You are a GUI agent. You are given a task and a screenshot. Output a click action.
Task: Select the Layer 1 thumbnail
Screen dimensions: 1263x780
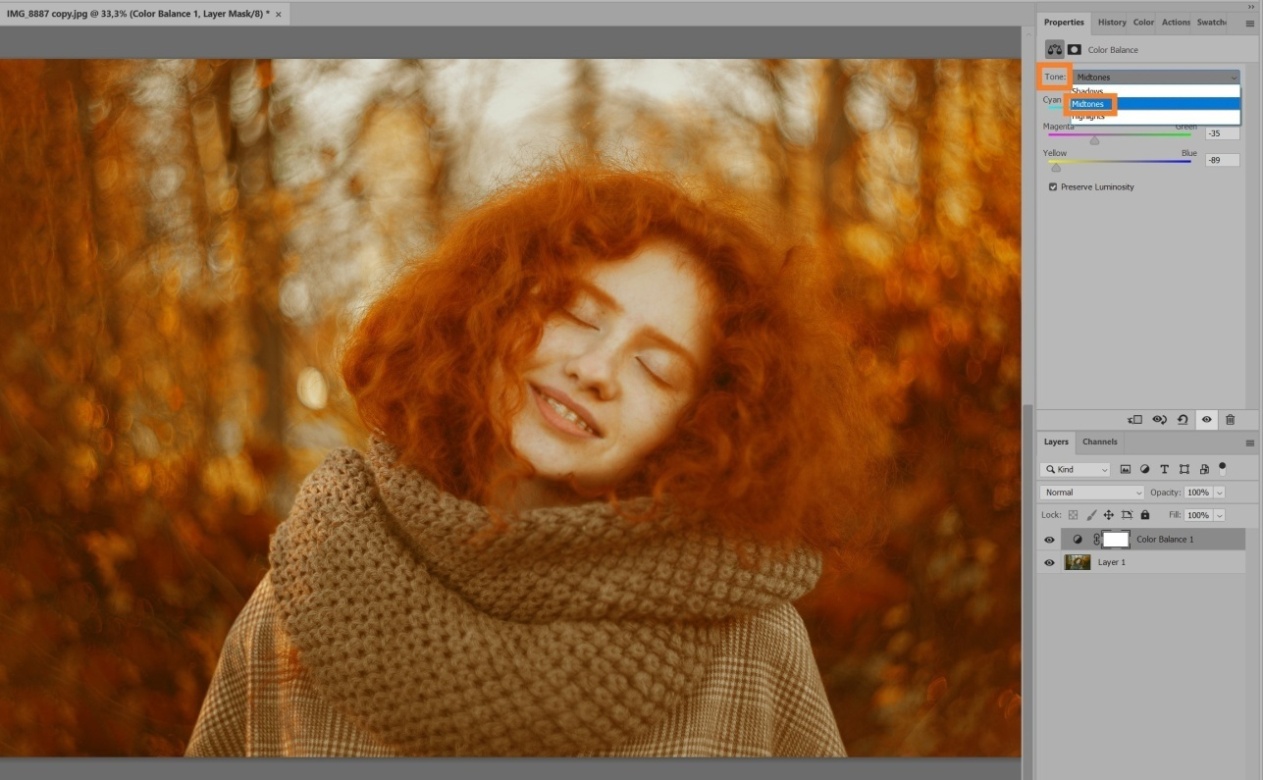pos(1077,563)
